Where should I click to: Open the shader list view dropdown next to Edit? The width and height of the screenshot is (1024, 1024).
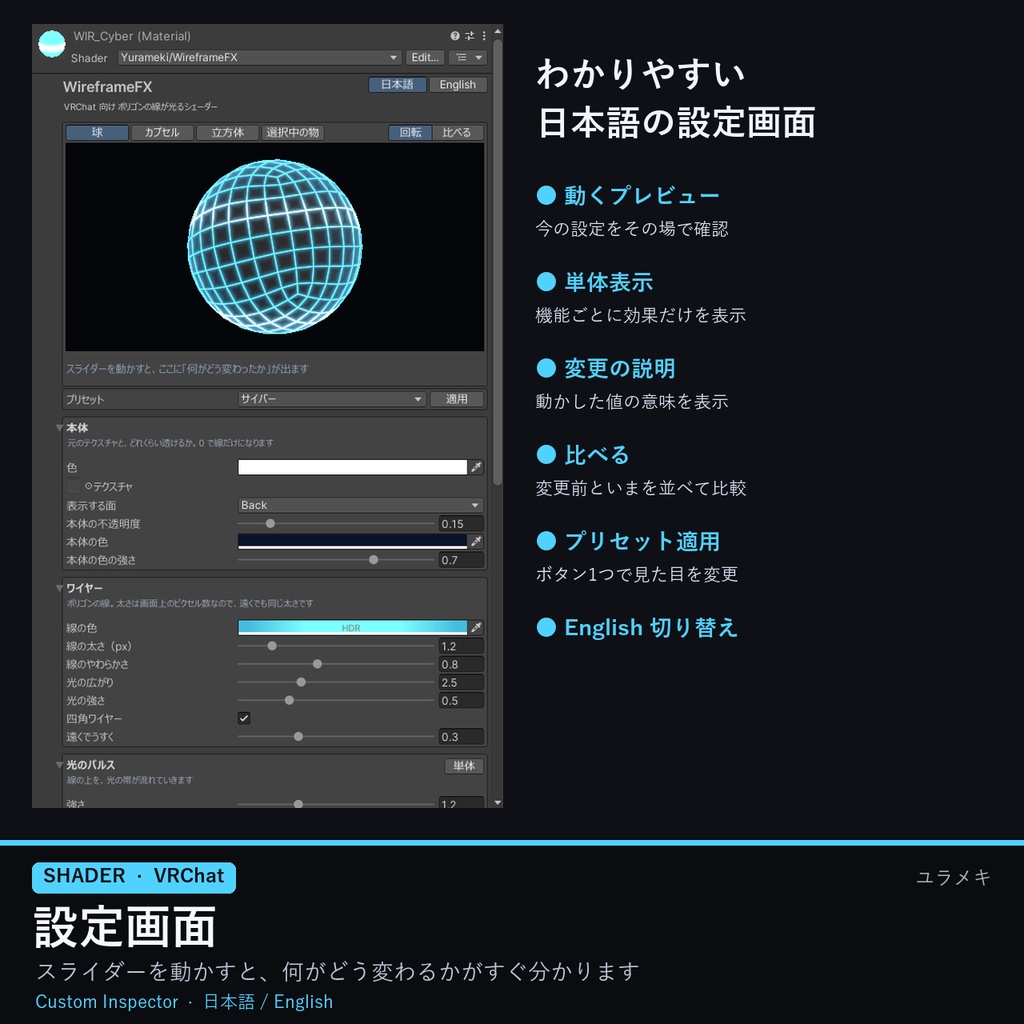(x=468, y=57)
